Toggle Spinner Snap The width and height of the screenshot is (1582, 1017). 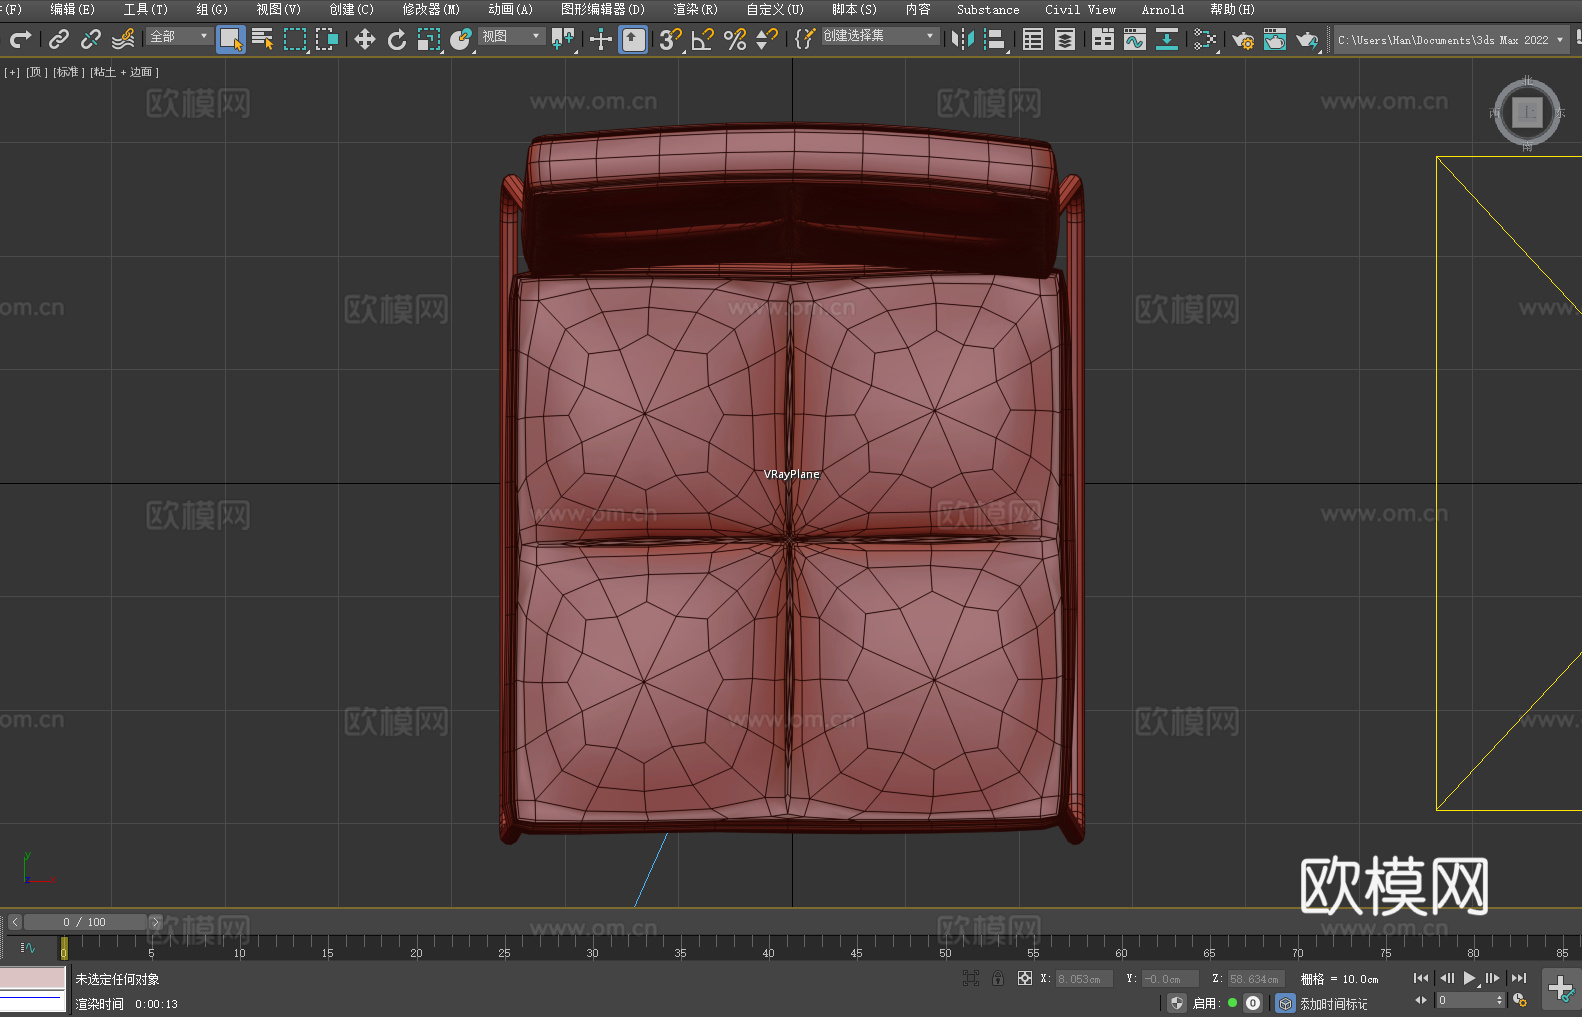tap(767, 39)
